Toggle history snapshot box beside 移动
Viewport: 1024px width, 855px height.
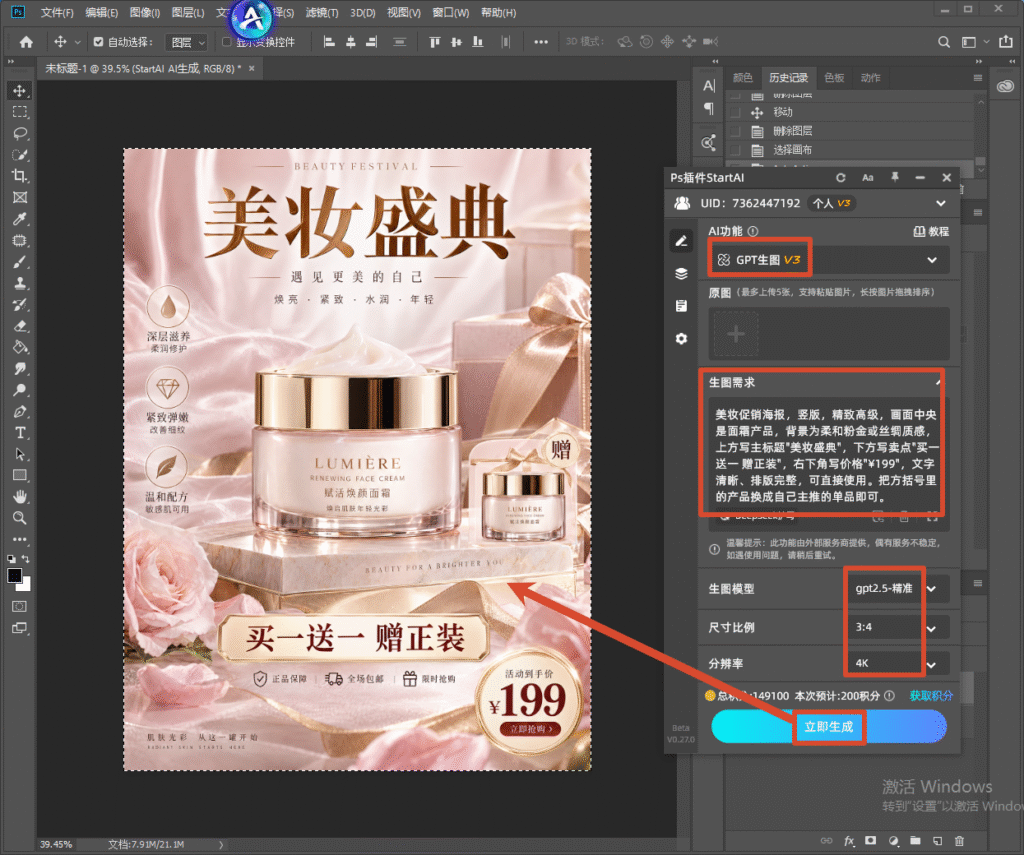(x=736, y=112)
